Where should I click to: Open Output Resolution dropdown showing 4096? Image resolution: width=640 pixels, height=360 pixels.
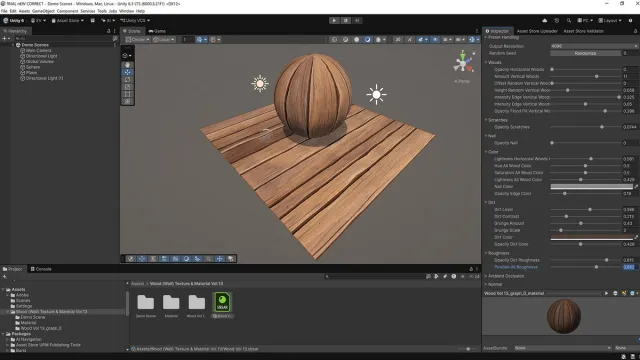(x=594, y=46)
